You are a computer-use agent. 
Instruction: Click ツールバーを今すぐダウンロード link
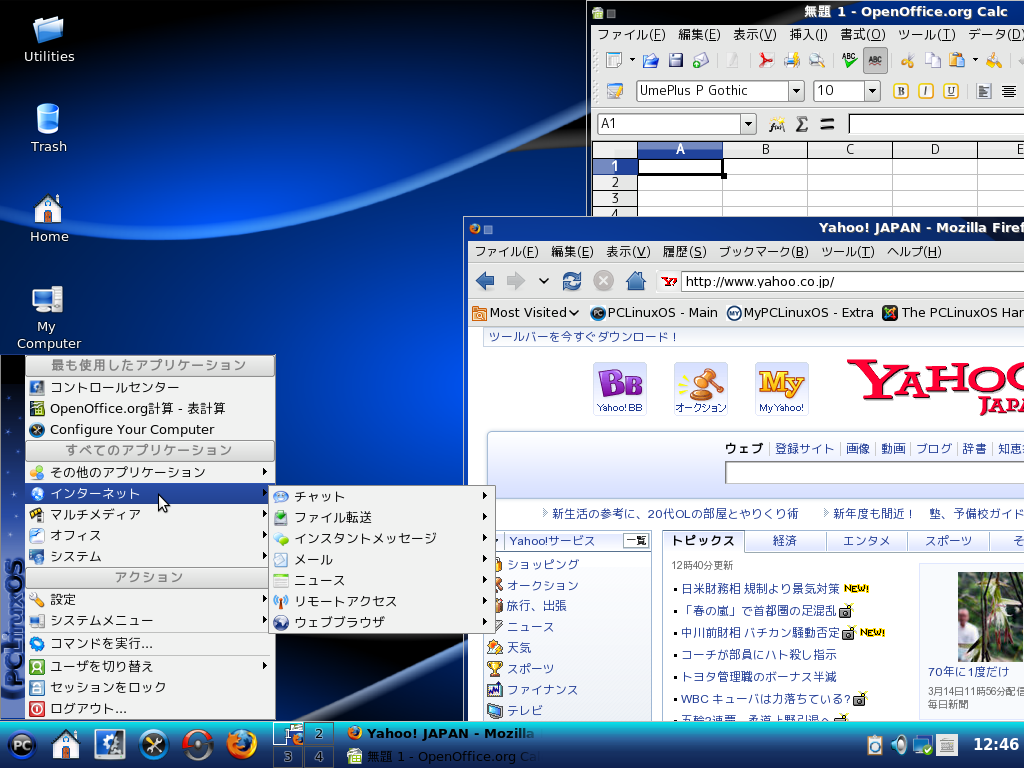pyautogui.click(x=583, y=337)
